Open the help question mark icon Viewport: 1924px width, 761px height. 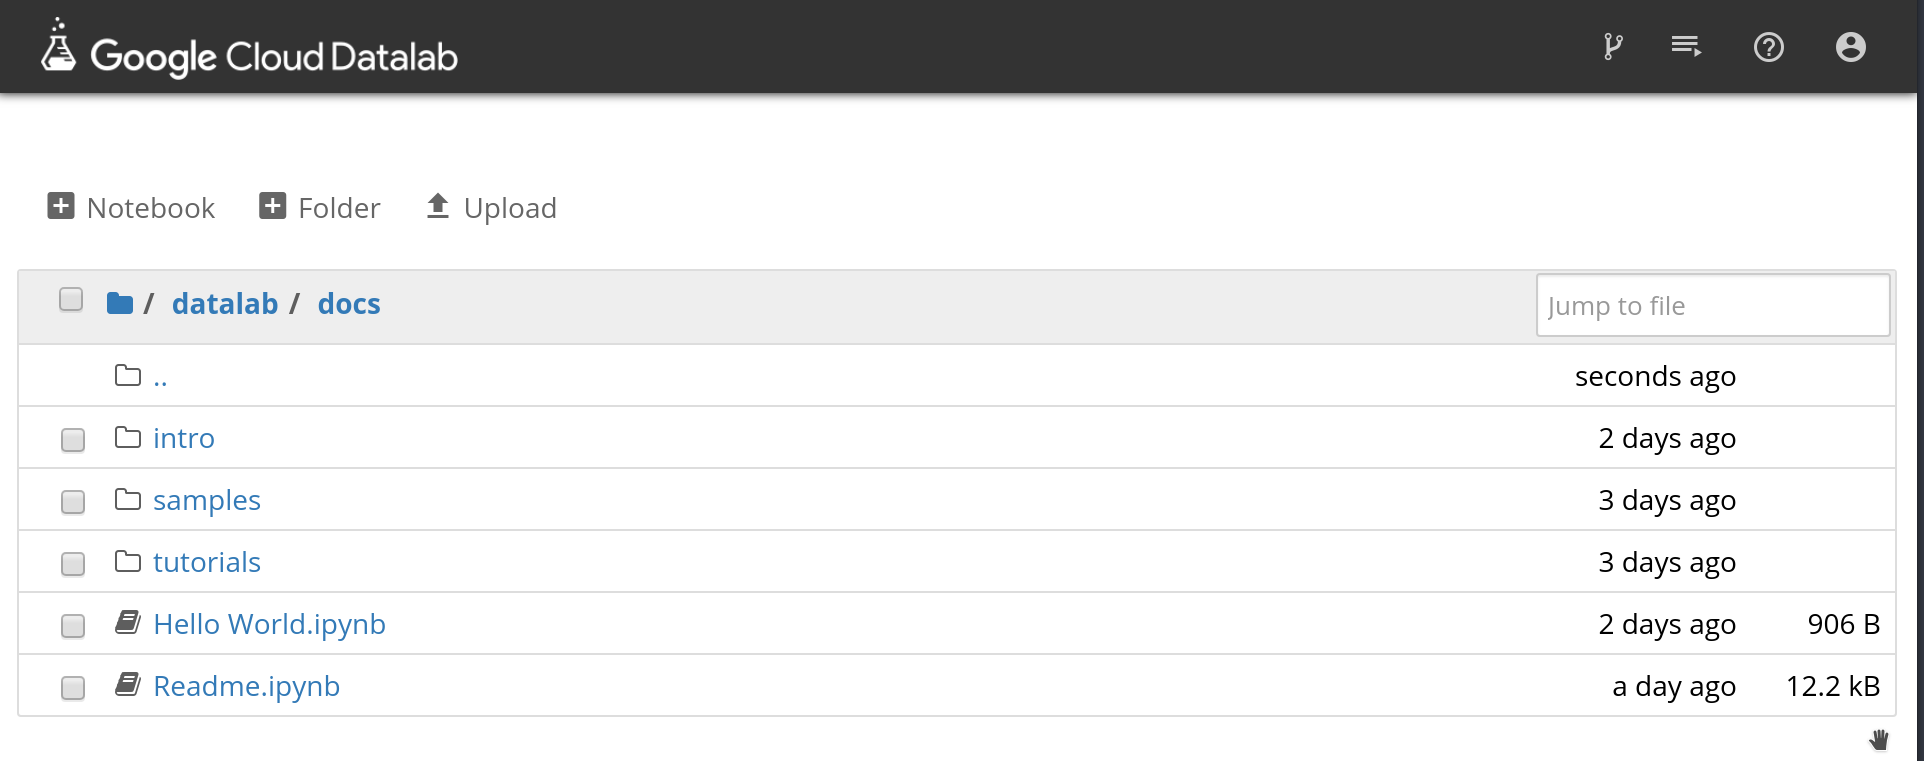(x=1768, y=47)
